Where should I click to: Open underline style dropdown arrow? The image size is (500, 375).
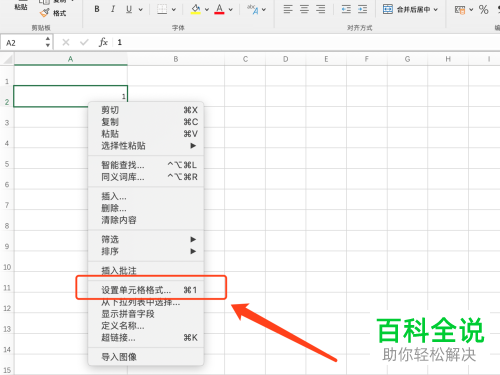pos(141,10)
